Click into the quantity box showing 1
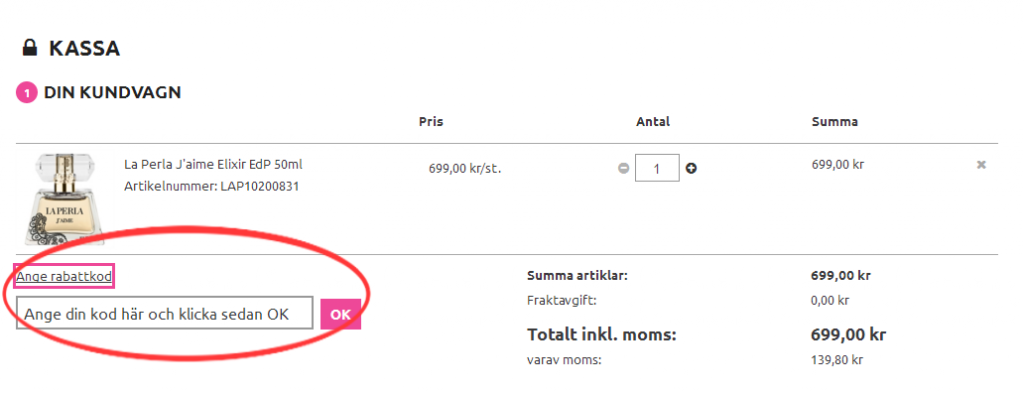Image resolution: width=1024 pixels, height=396 pixels. [x=657, y=169]
